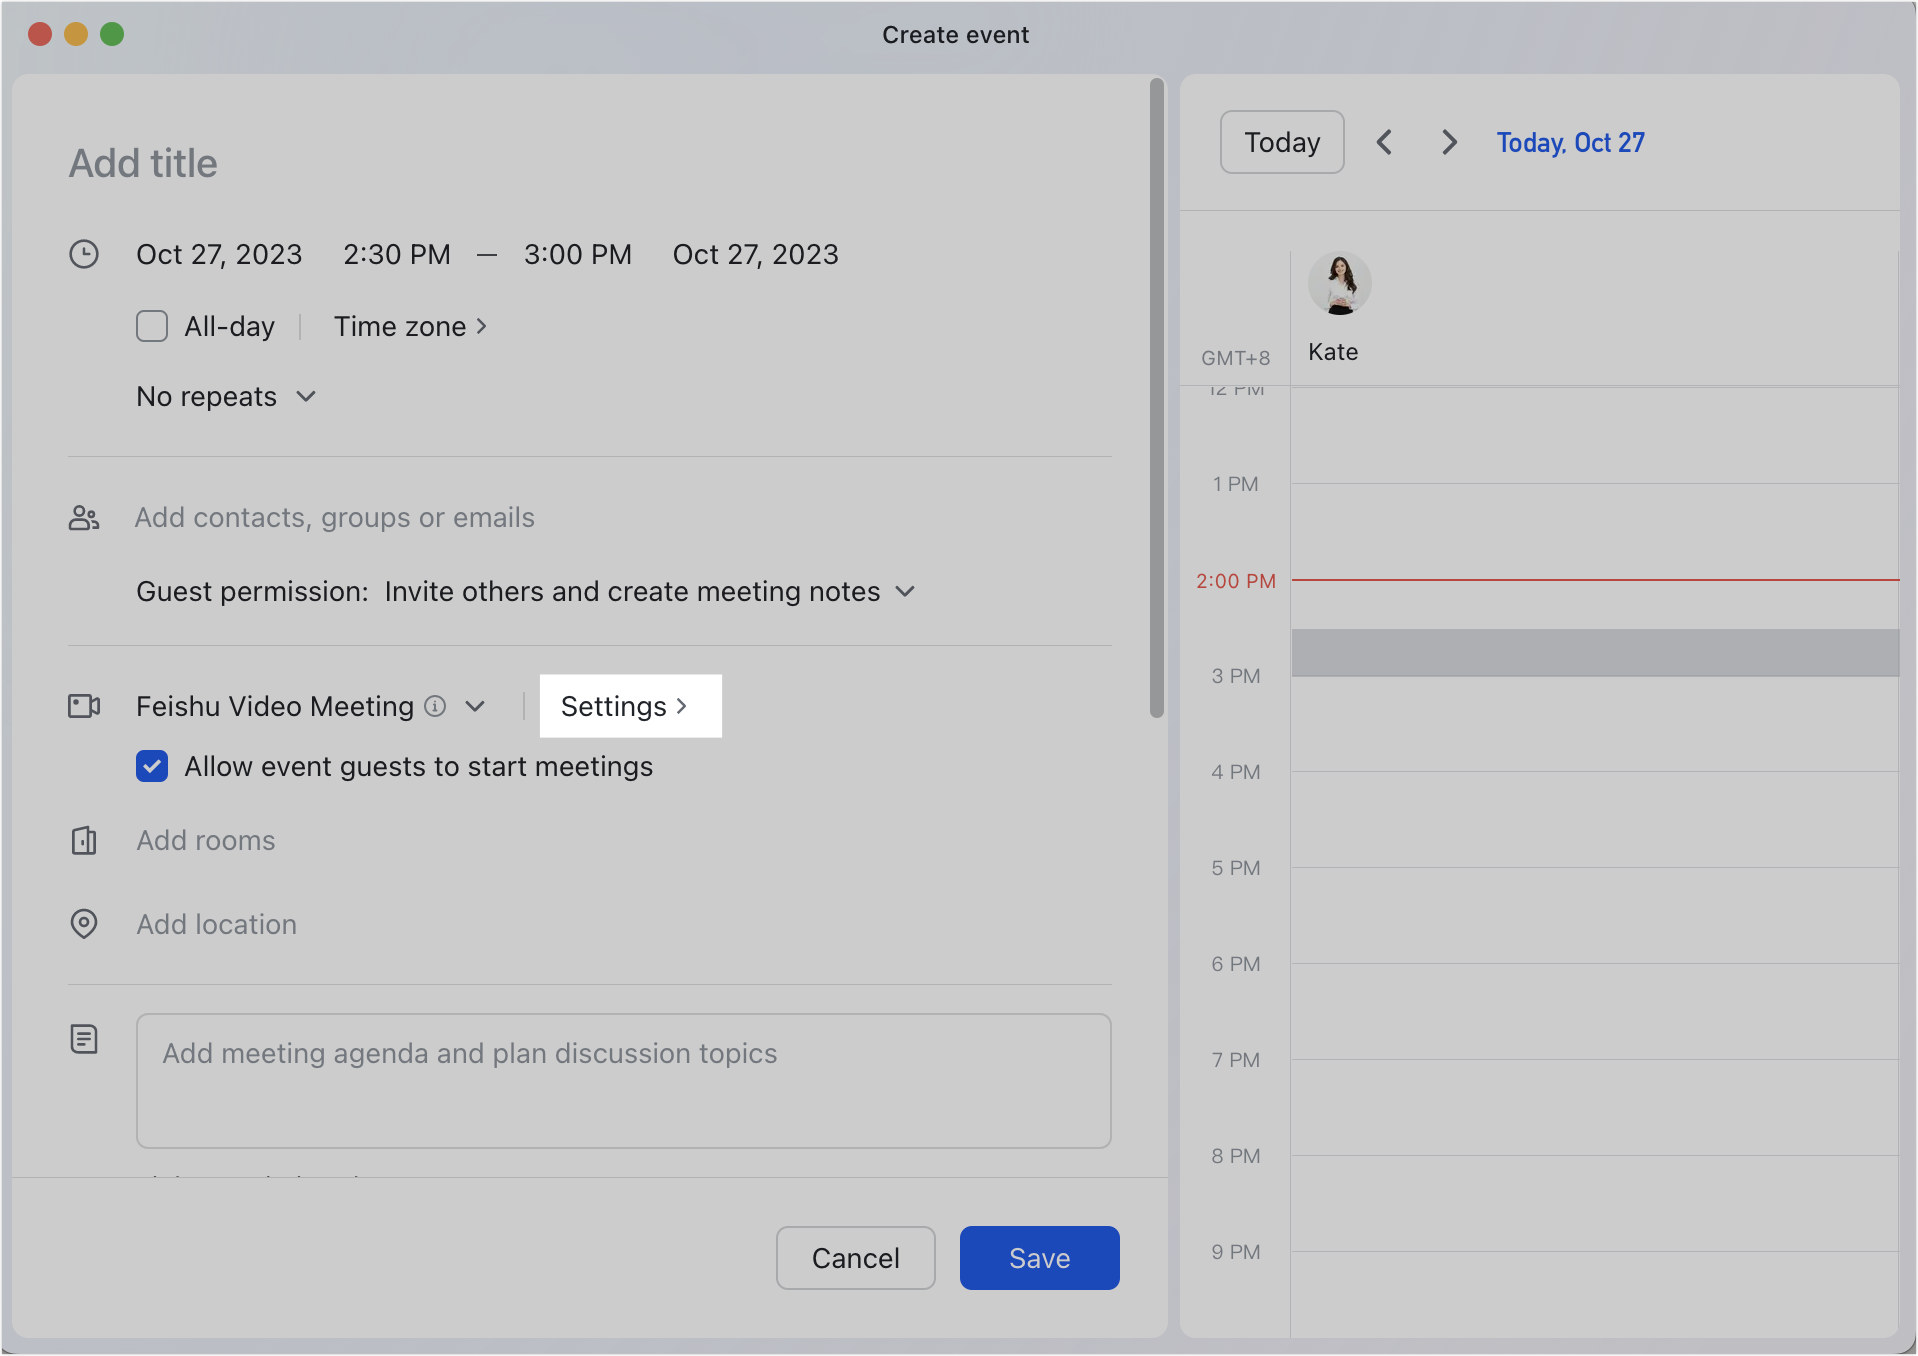
Task: Click the location pin icon beside Add location
Action: pos(84,924)
